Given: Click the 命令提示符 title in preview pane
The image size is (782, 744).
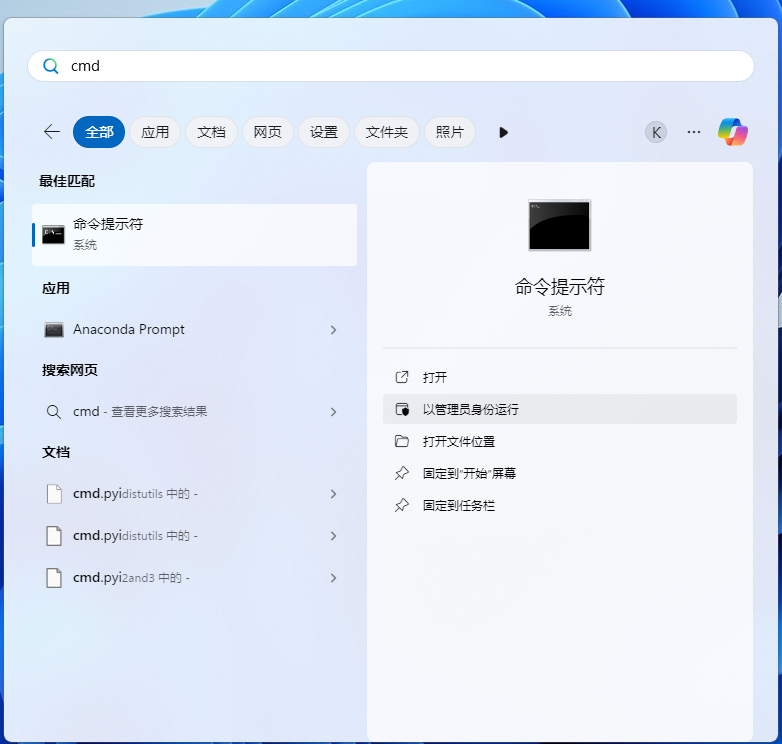Looking at the screenshot, I should coord(560,287).
